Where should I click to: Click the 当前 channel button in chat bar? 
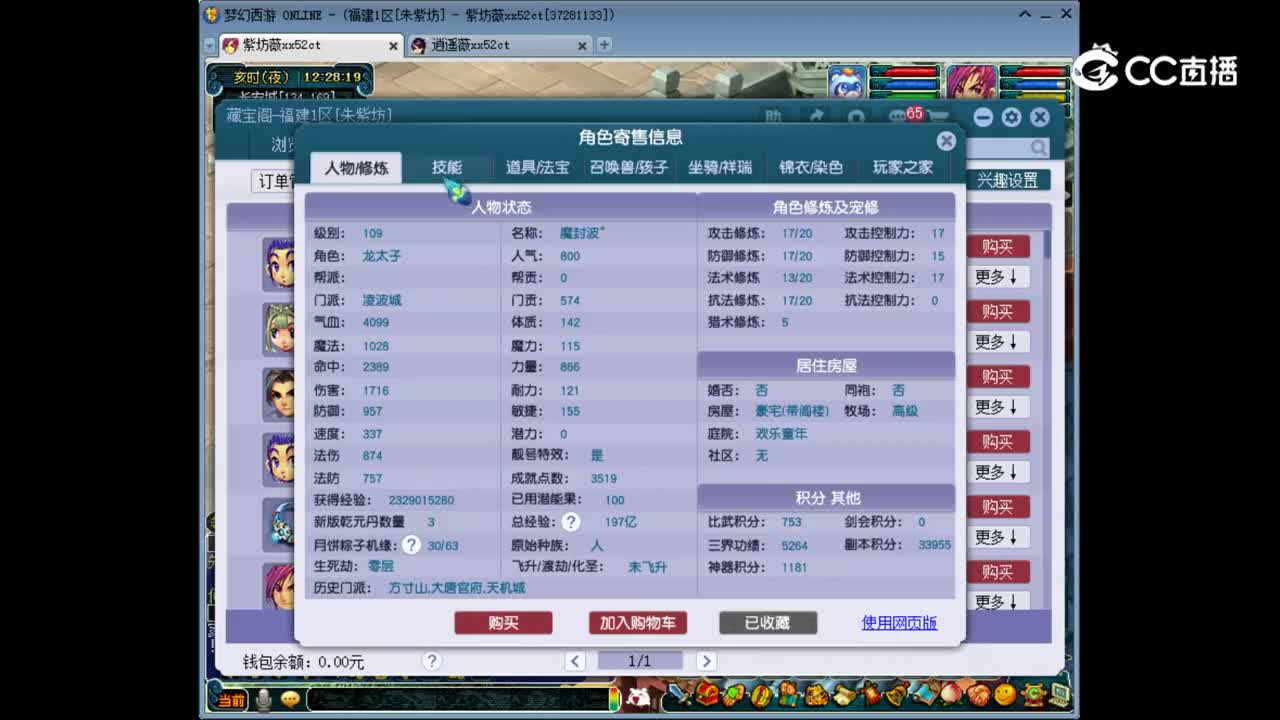(x=232, y=700)
